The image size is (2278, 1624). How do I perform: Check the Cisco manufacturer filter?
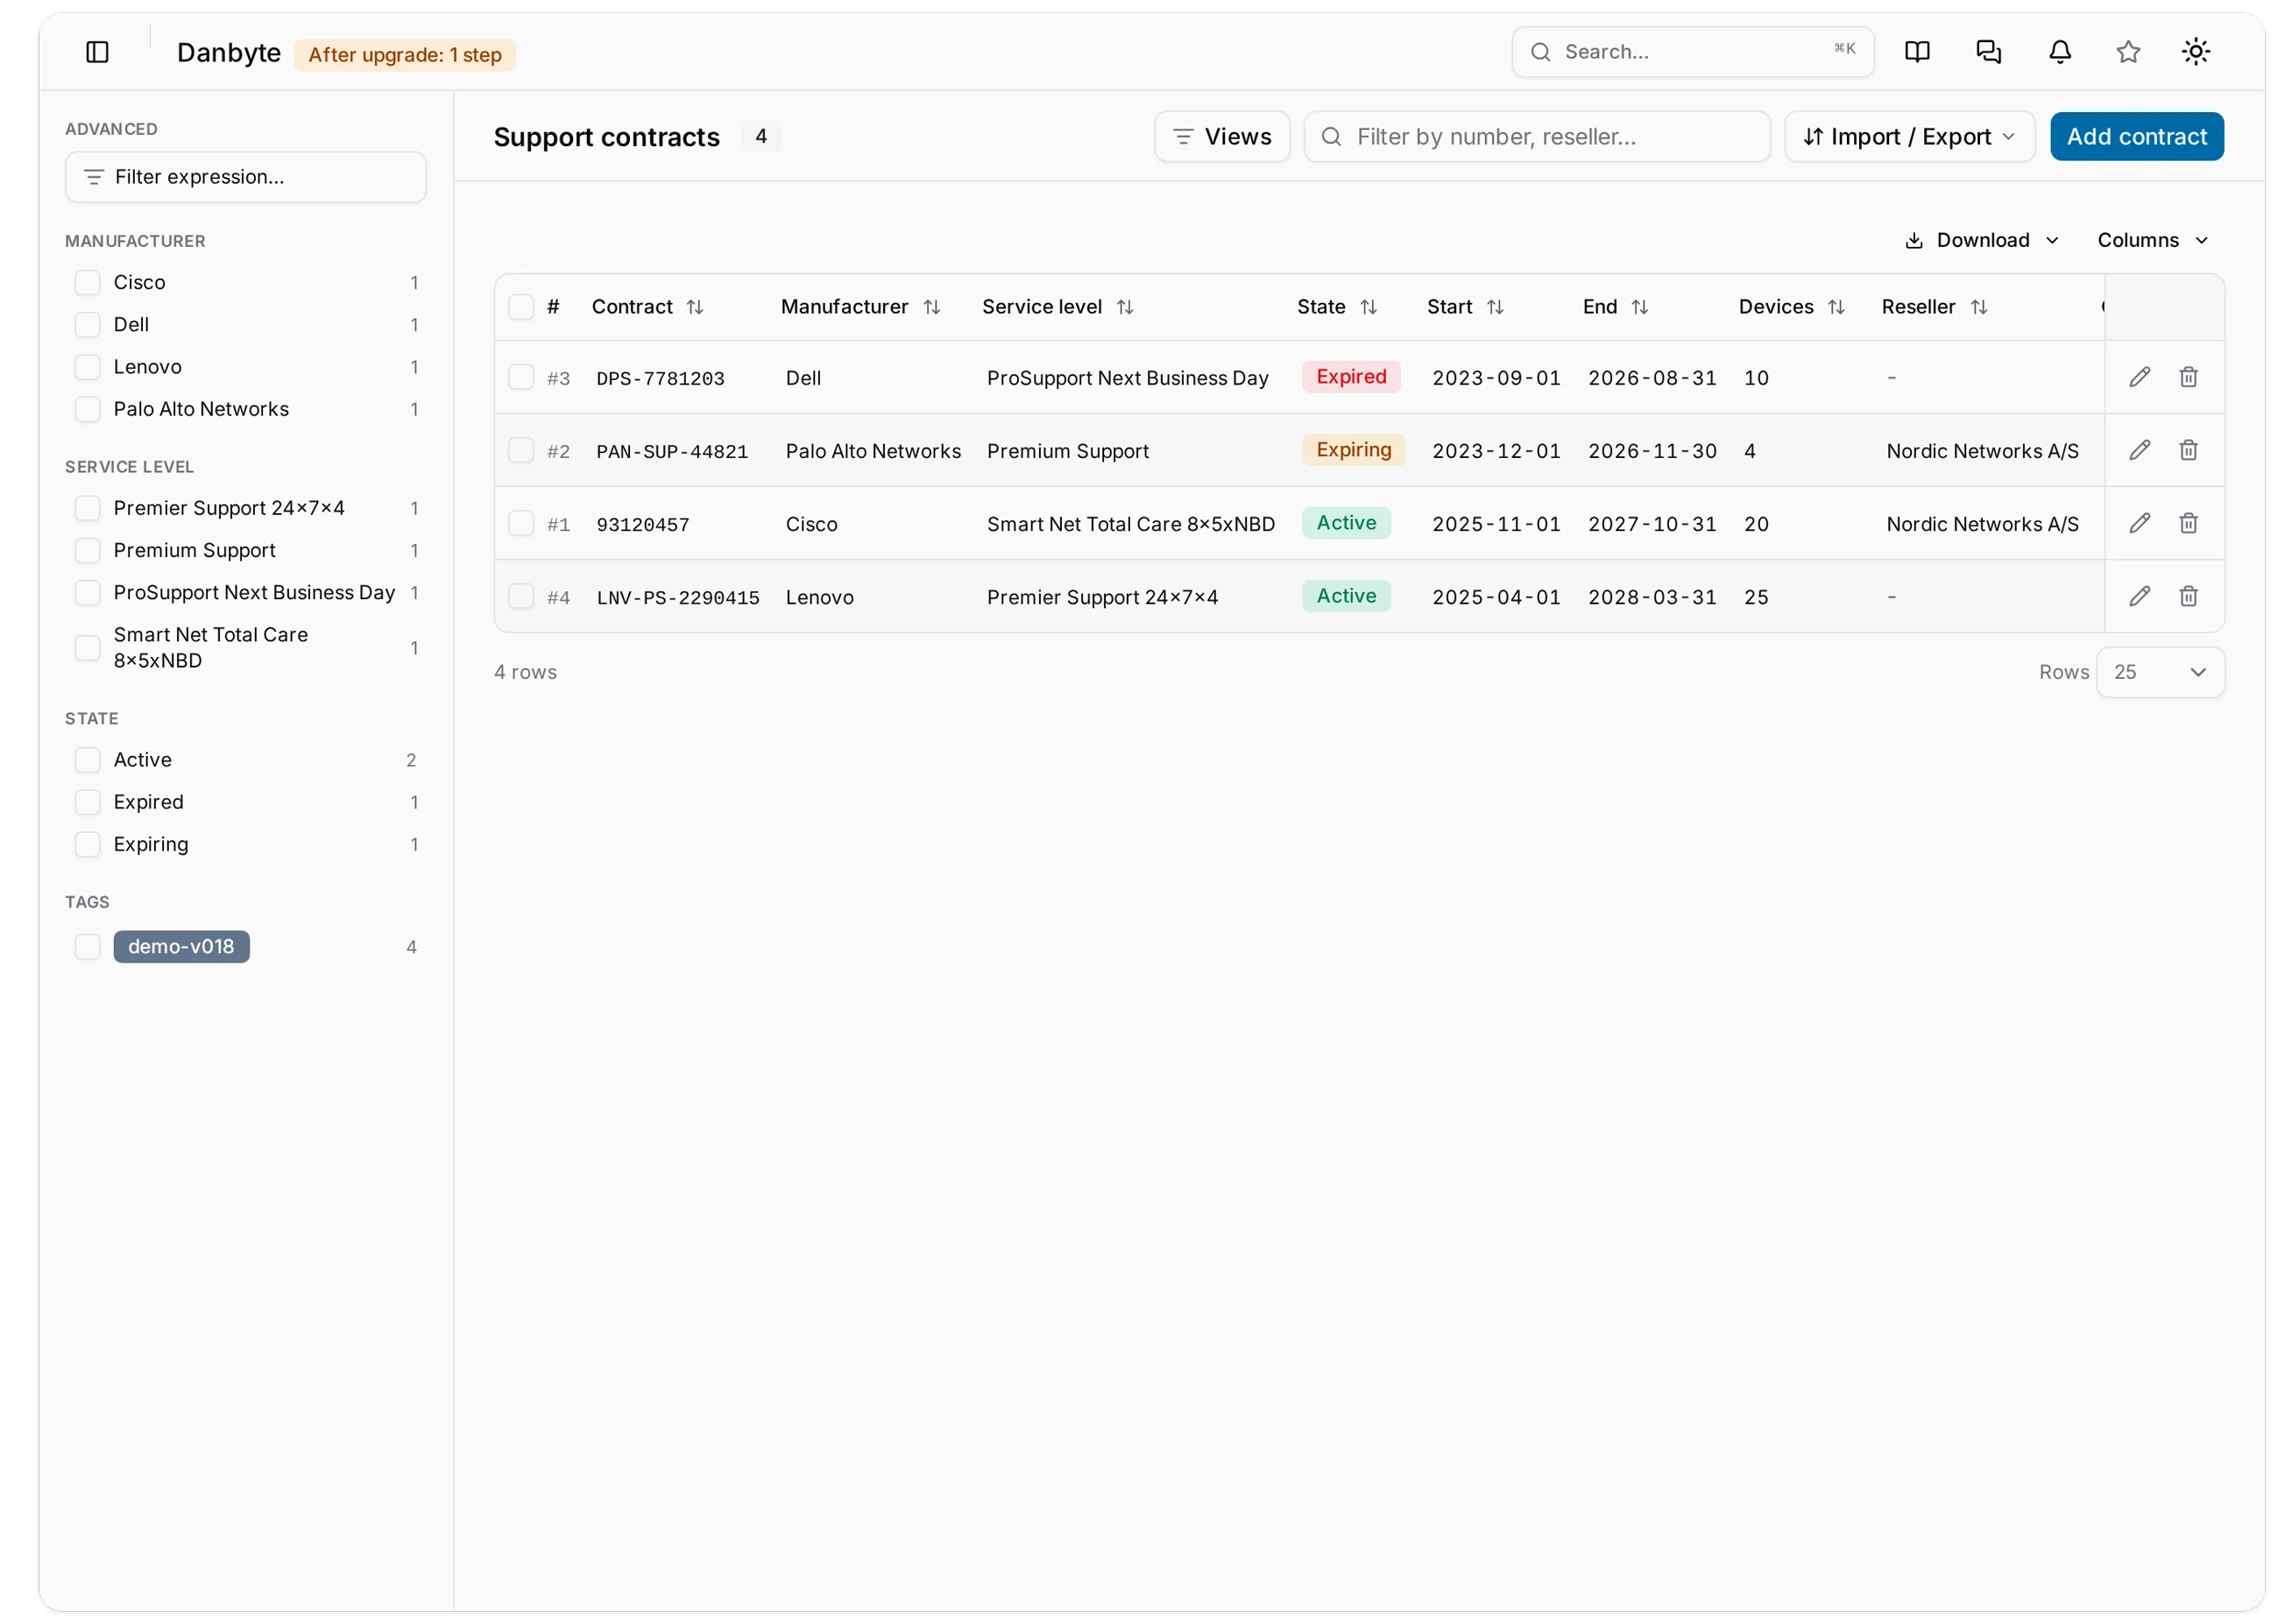pyautogui.click(x=88, y=283)
